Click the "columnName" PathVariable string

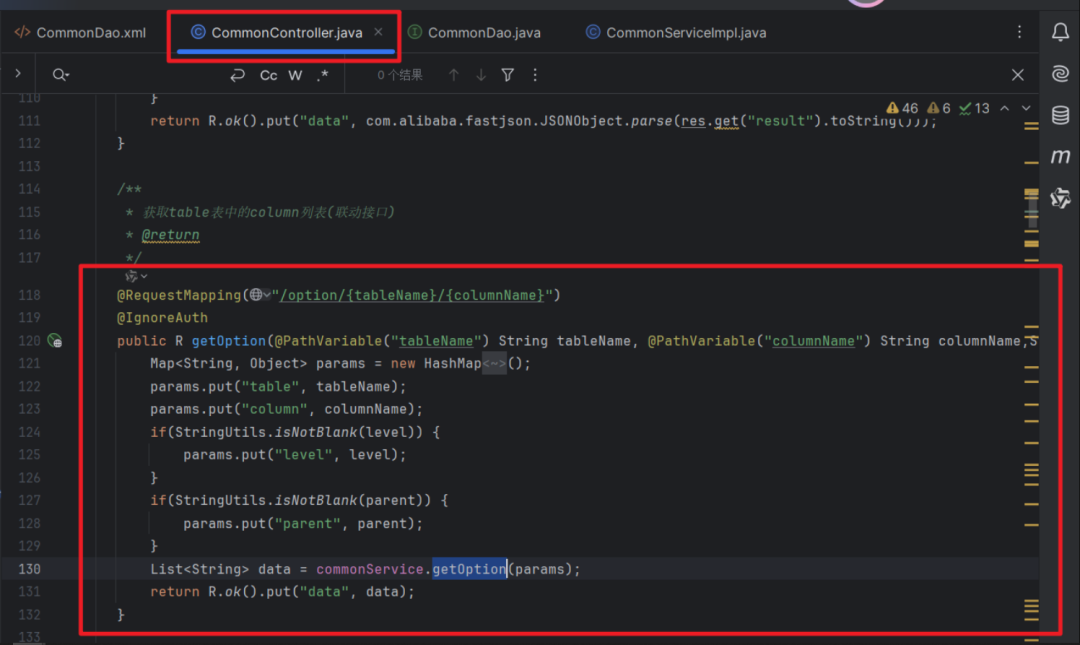pyautogui.click(x=813, y=340)
